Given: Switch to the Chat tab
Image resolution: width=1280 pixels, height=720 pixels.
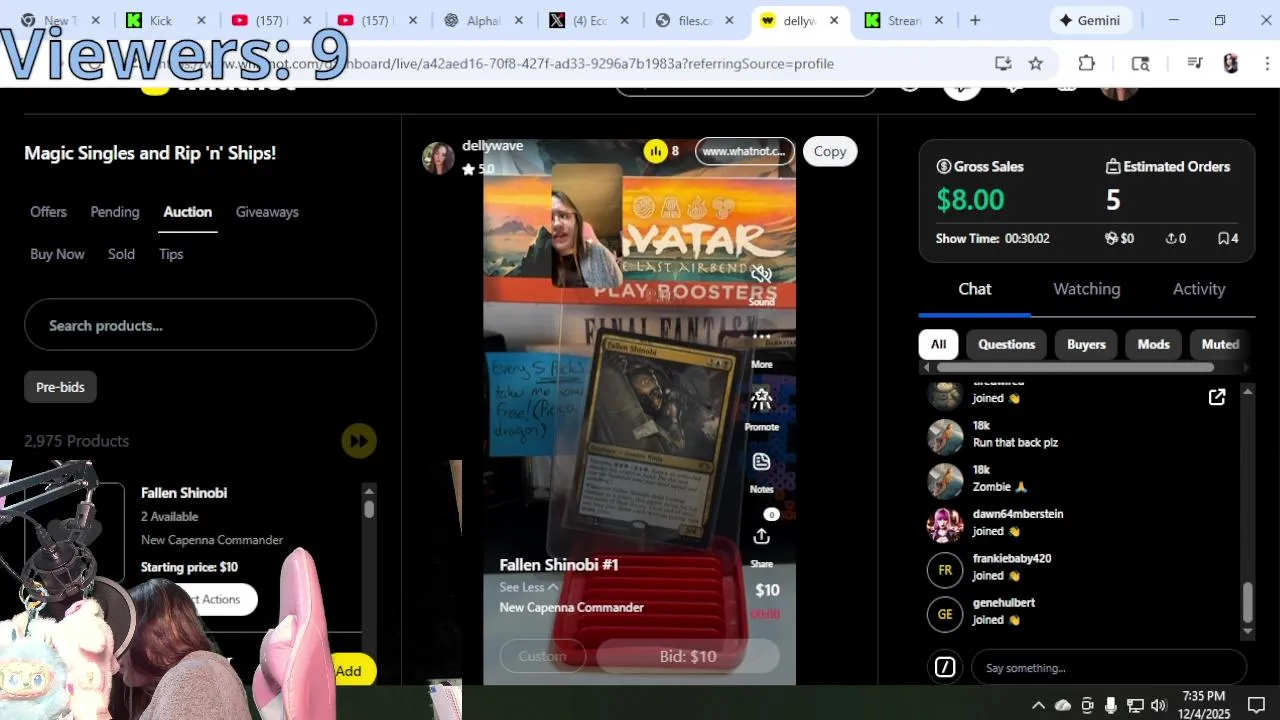Looking at the screenshot, I should [x=975, y=289].
